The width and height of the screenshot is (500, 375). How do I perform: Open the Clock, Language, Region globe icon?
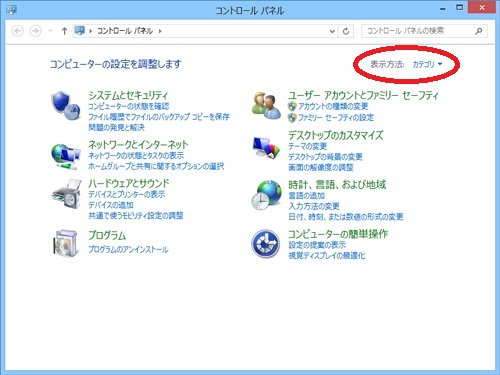point(266,195)
